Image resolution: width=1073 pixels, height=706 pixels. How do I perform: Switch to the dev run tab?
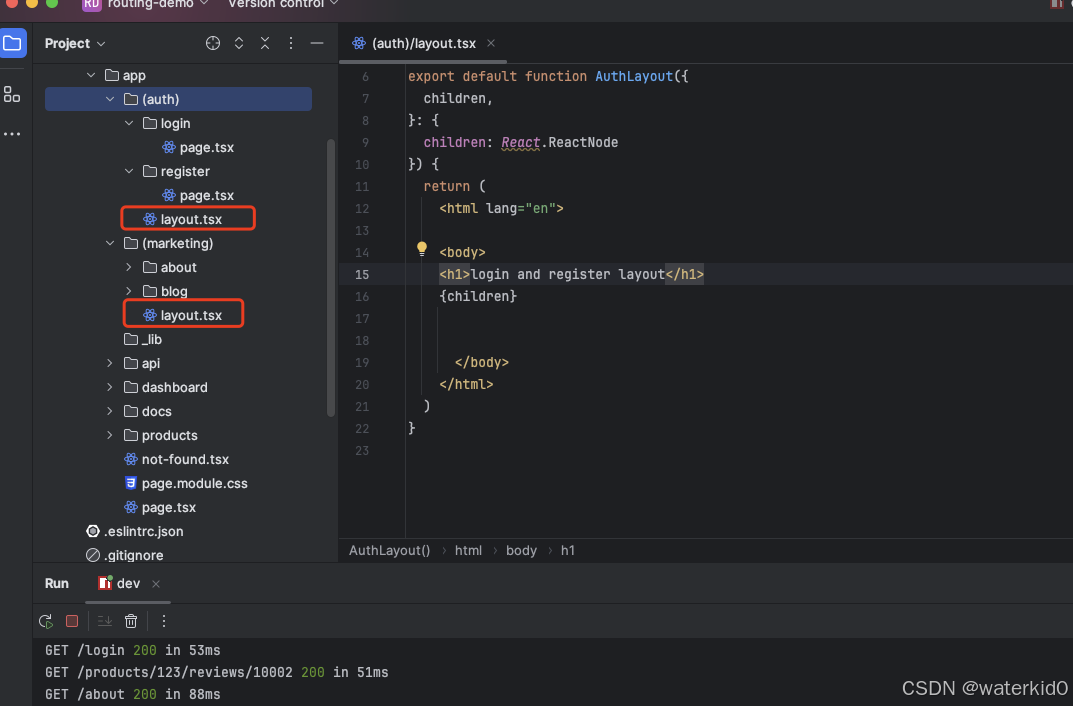[x=128, y=582]
